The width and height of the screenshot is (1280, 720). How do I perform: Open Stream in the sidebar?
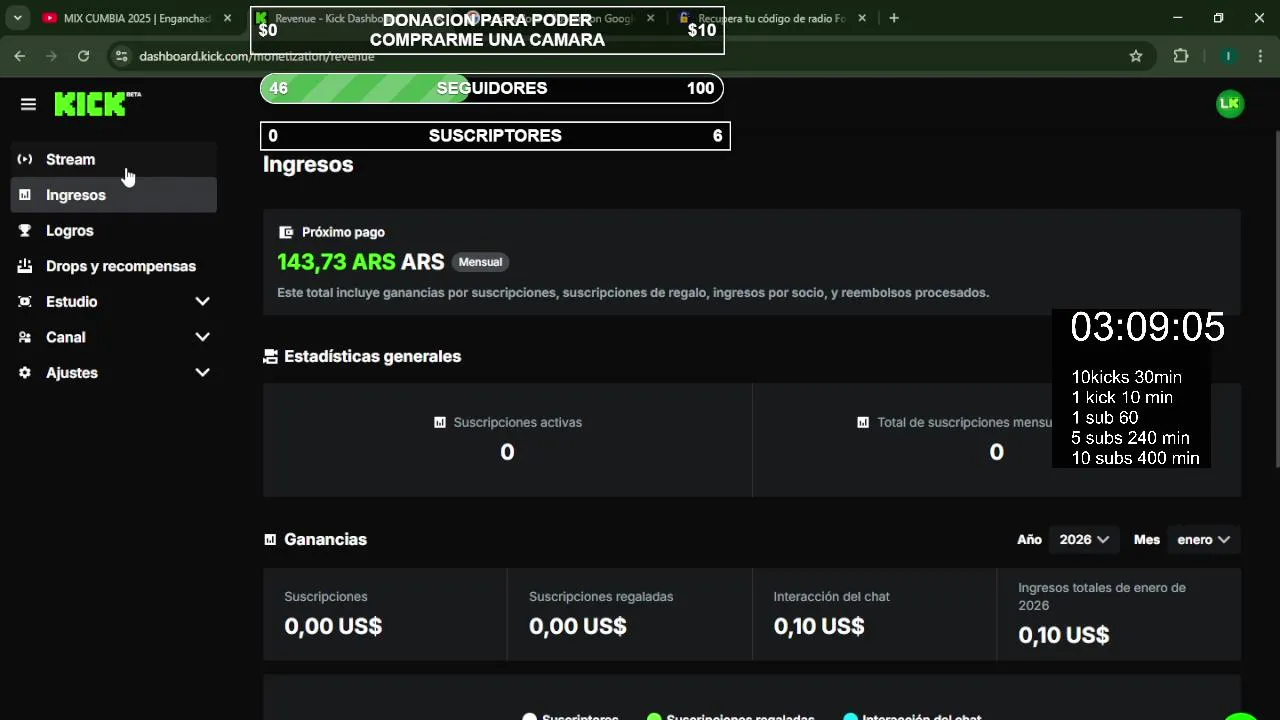(x=113, y=159)
